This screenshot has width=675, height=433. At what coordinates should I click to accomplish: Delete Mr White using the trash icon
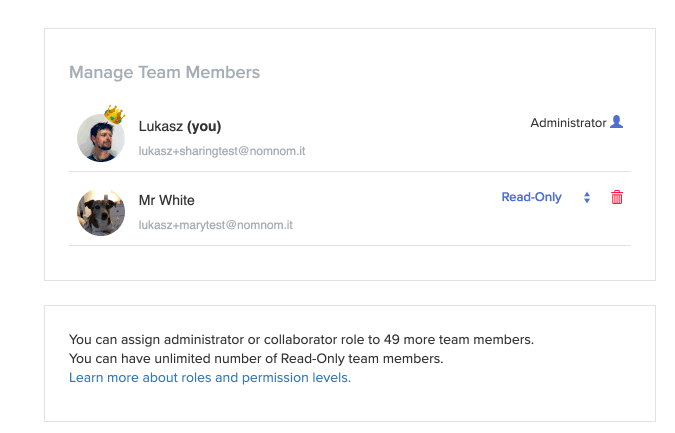click(617, 198)
